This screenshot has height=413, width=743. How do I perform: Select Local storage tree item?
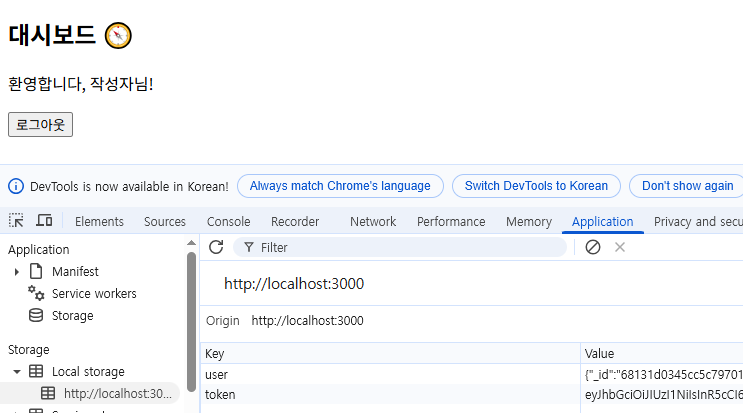88,372
